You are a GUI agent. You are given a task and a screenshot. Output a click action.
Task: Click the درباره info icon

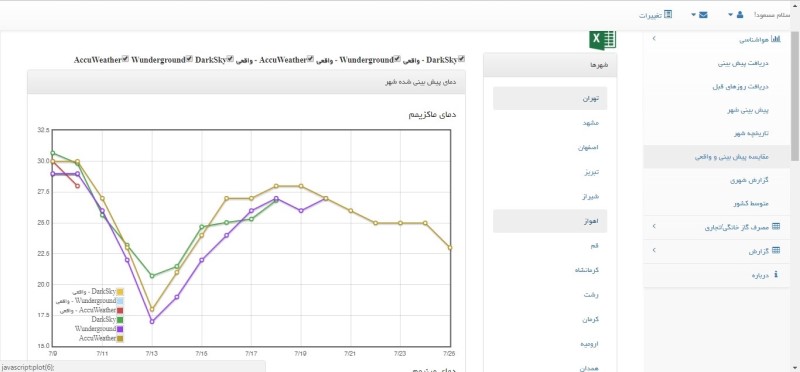(776, 274)
